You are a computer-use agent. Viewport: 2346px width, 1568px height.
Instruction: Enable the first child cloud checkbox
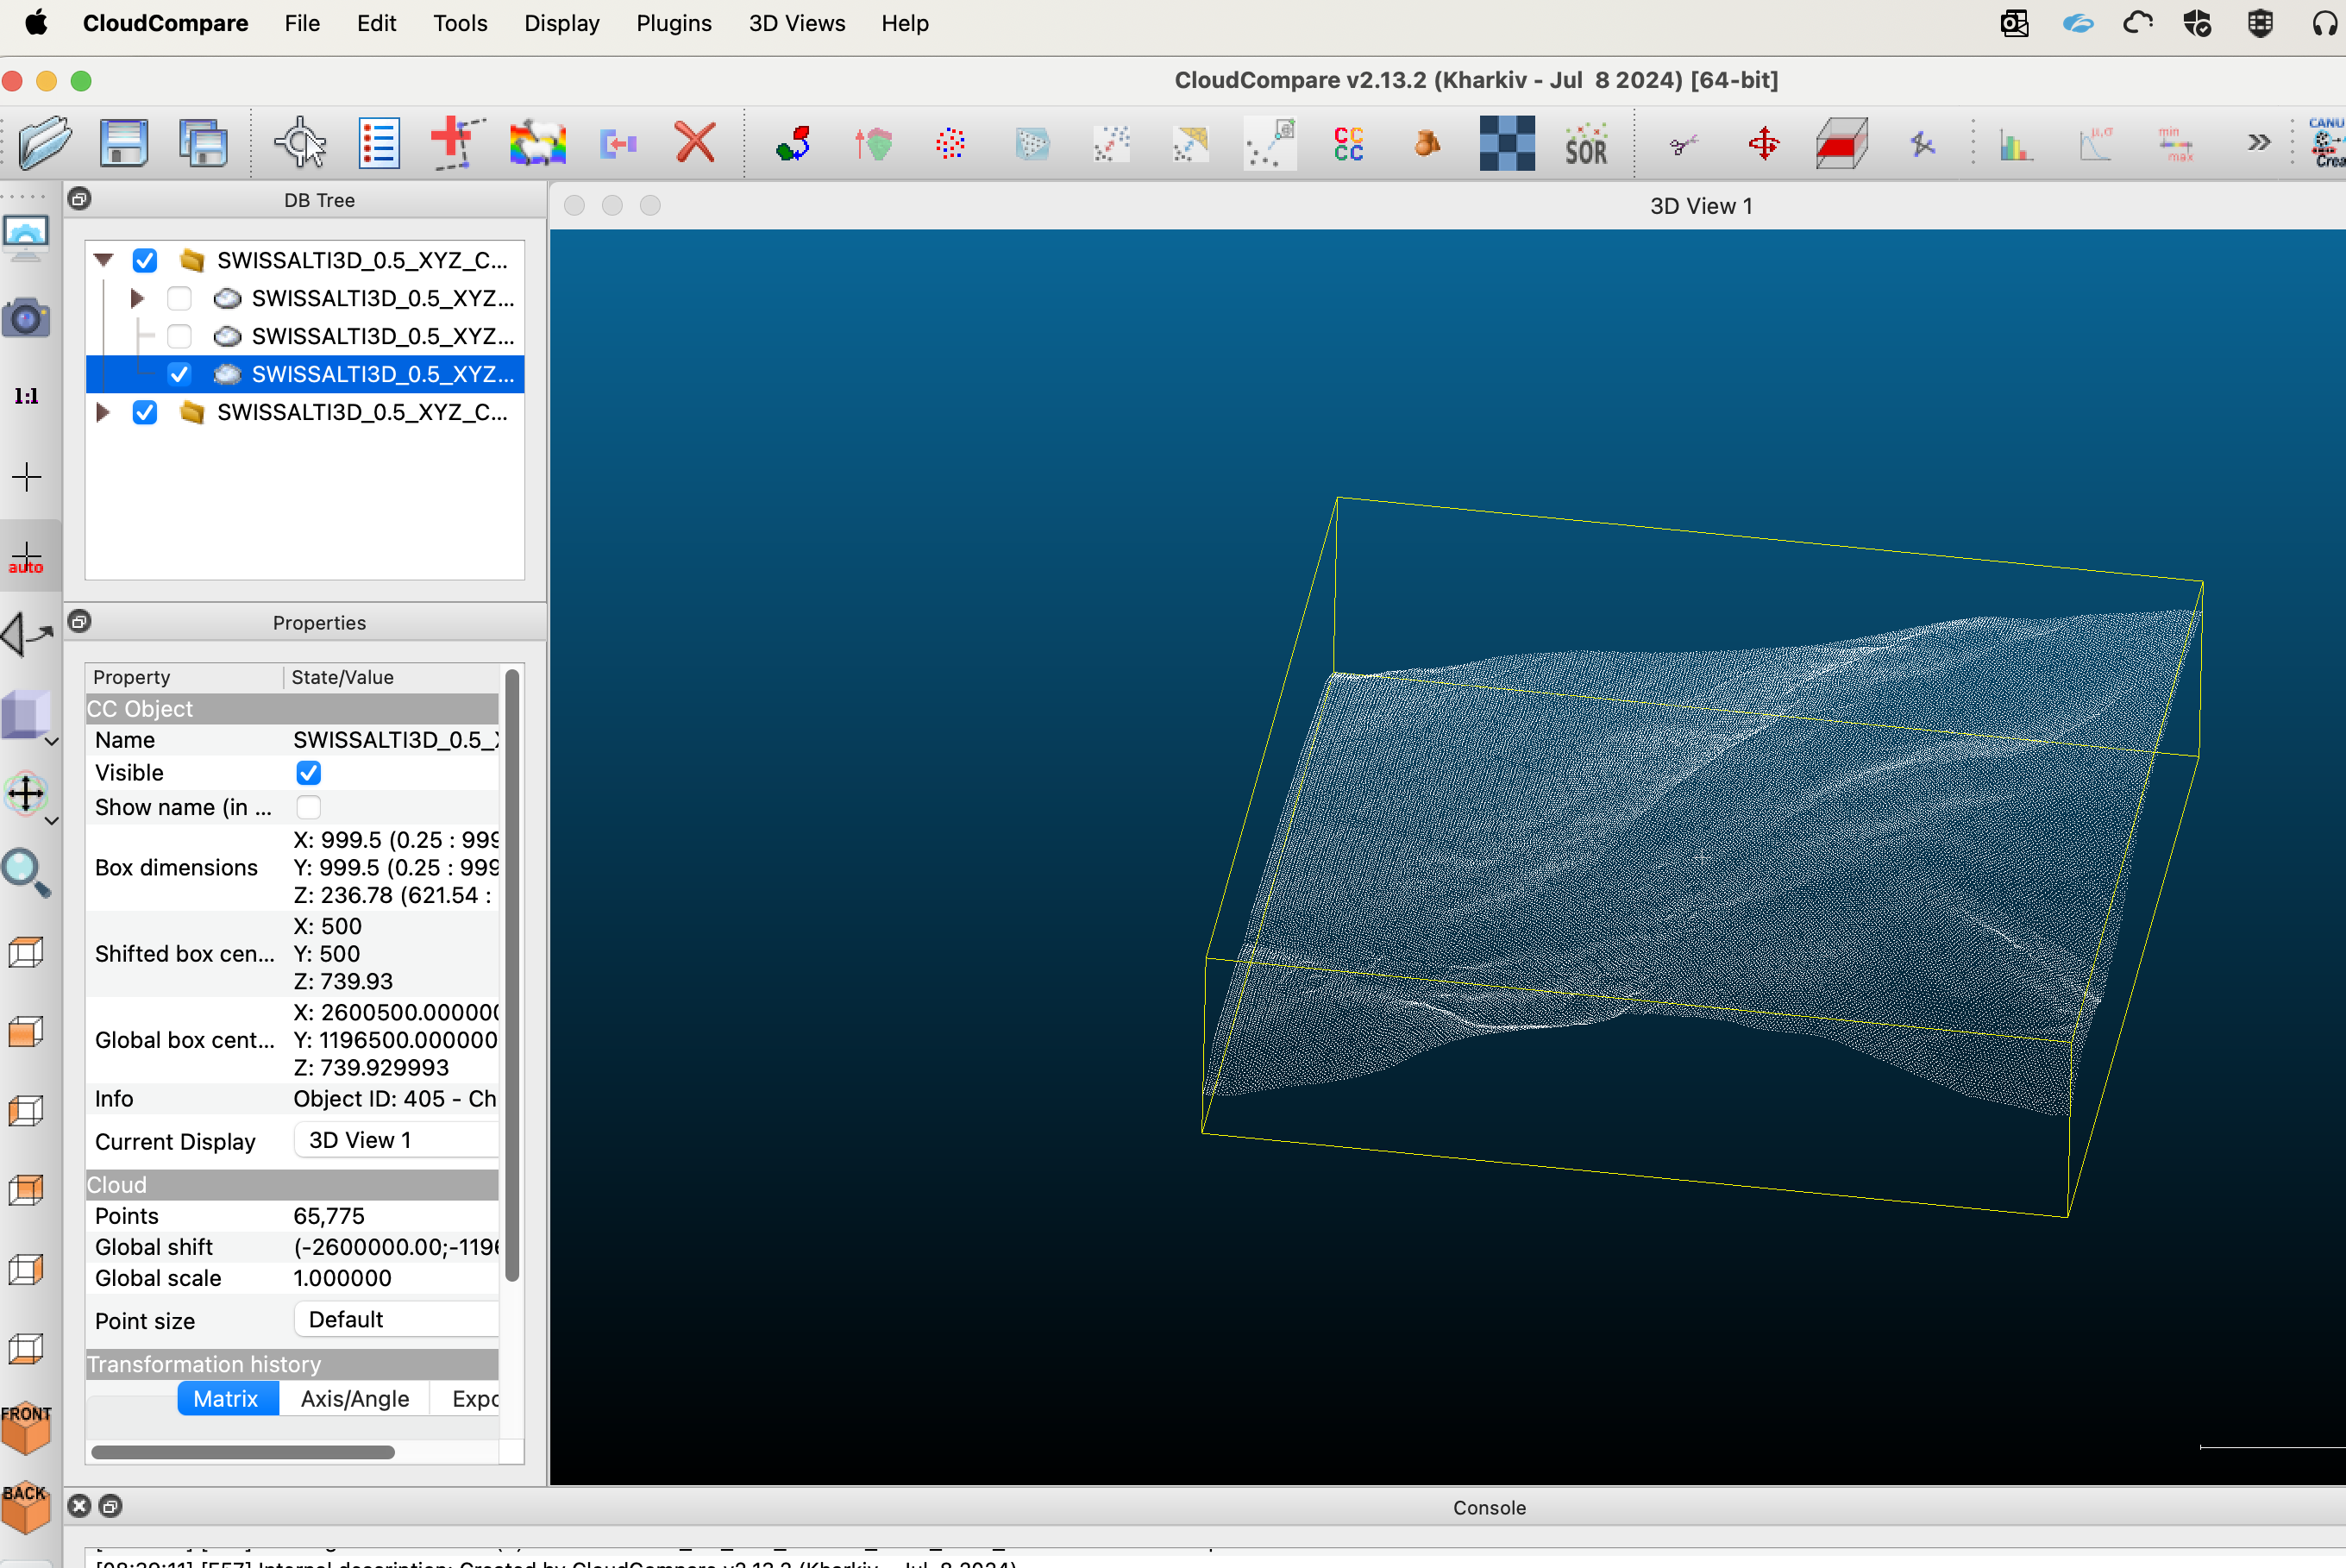click(179, 298)
